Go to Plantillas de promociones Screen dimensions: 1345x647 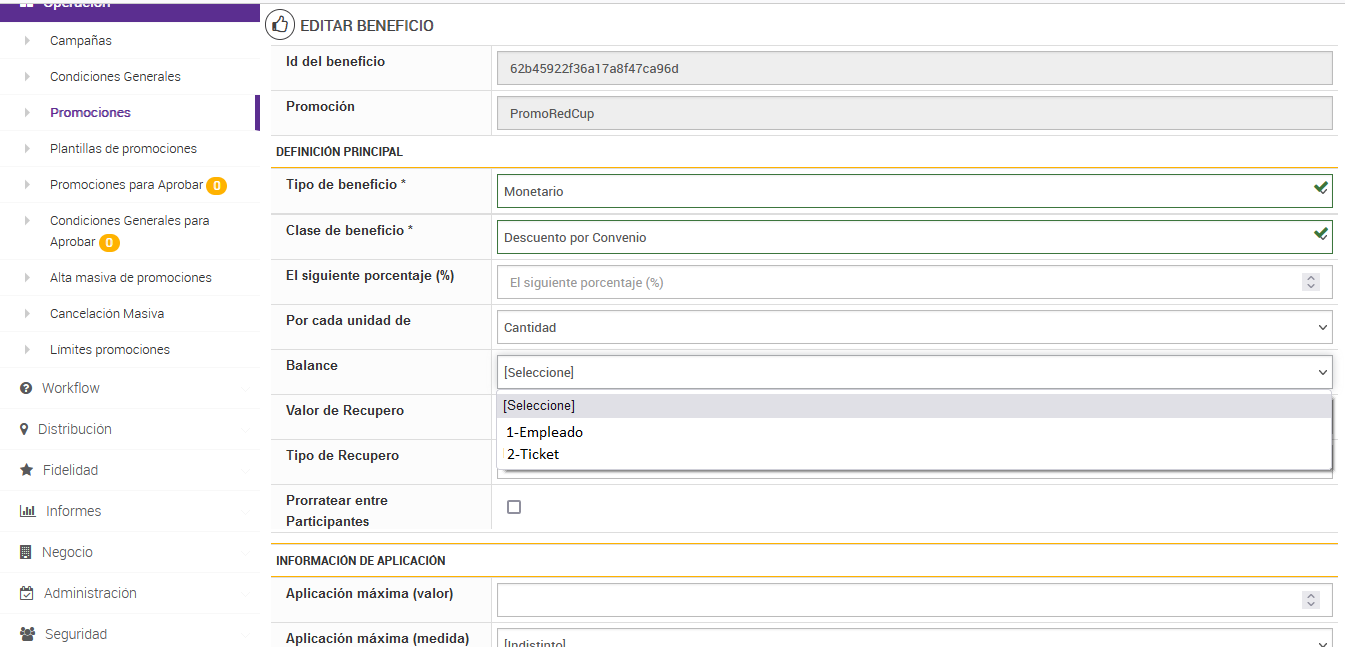123,149
